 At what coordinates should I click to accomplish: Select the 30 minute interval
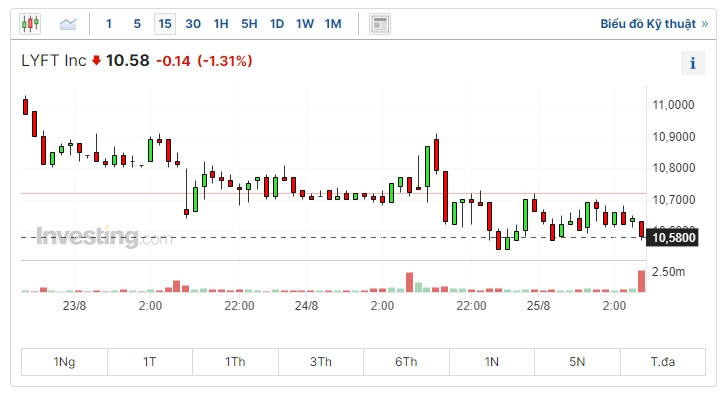[x=193, y=24]
